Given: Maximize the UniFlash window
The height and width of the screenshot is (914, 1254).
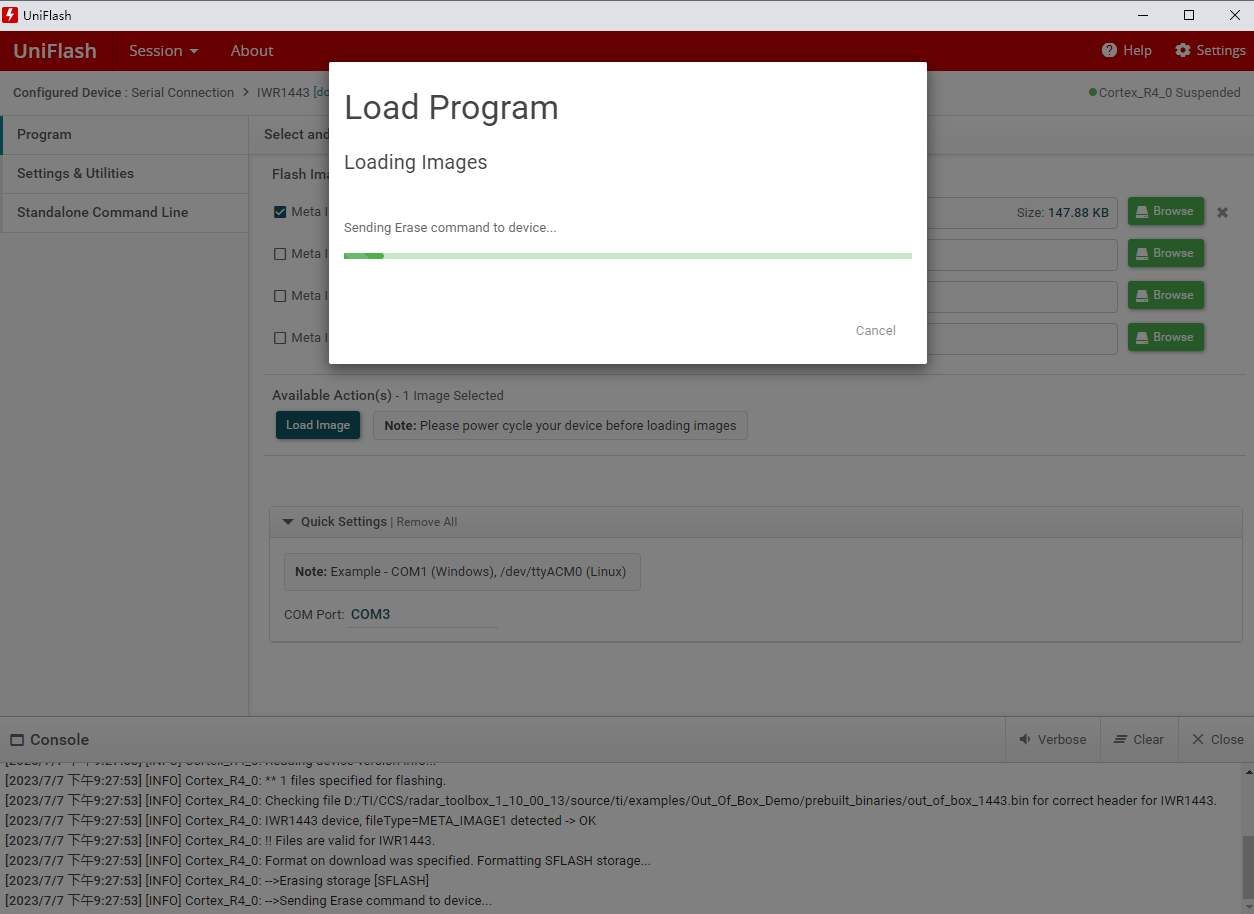Looking at the screenshot, I should click(x=1189, y=15).
